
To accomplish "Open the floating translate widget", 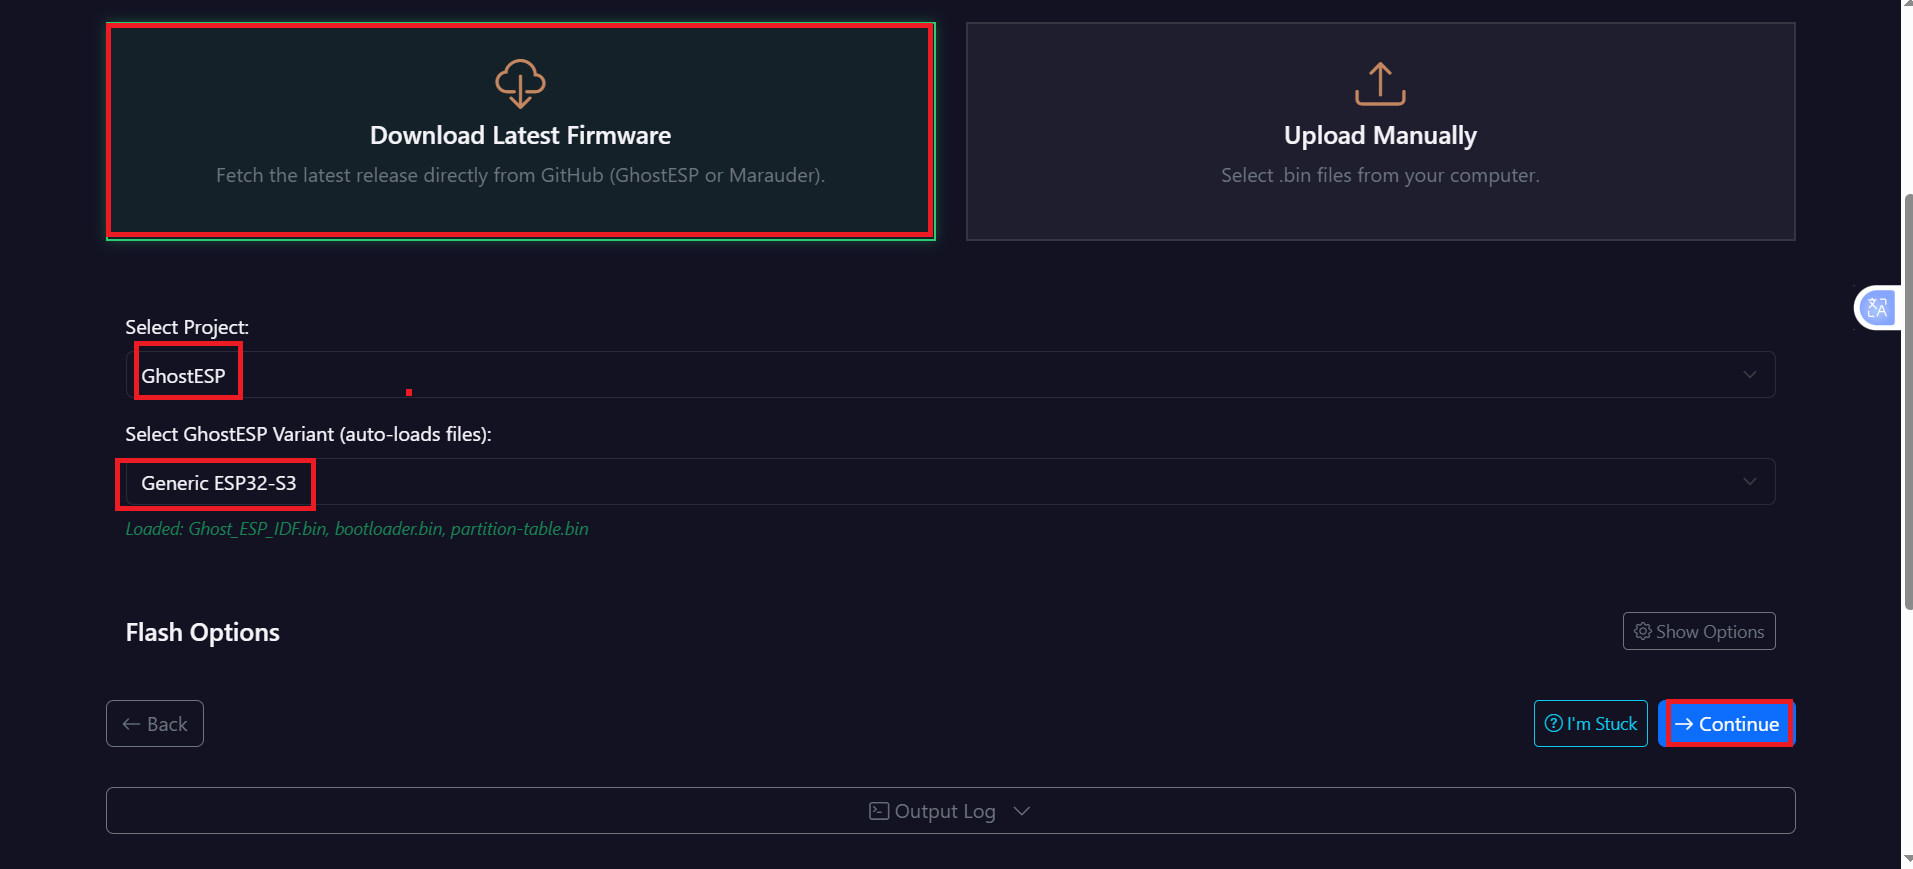I will 1877,308.
